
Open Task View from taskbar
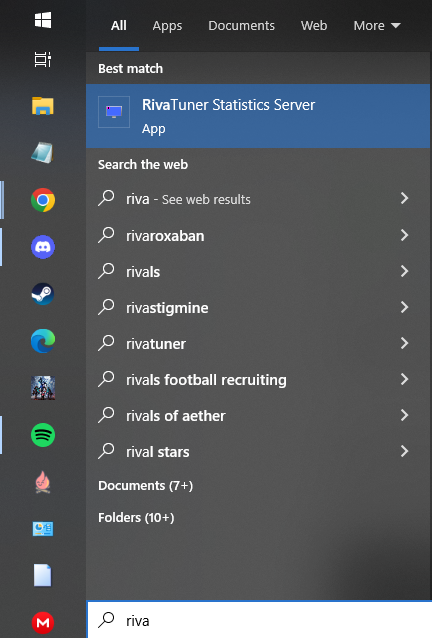[43, 59]
